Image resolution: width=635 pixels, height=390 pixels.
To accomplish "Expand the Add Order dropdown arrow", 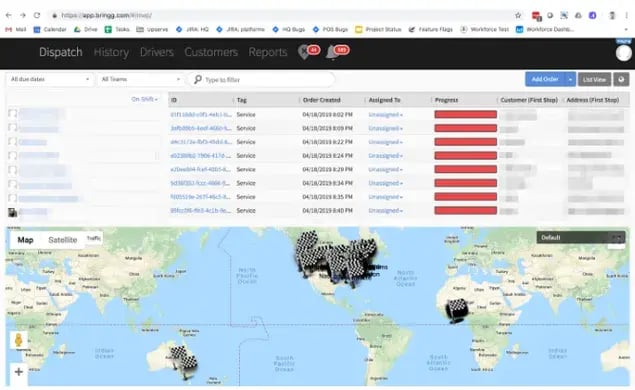I will [x=570, y=79].
